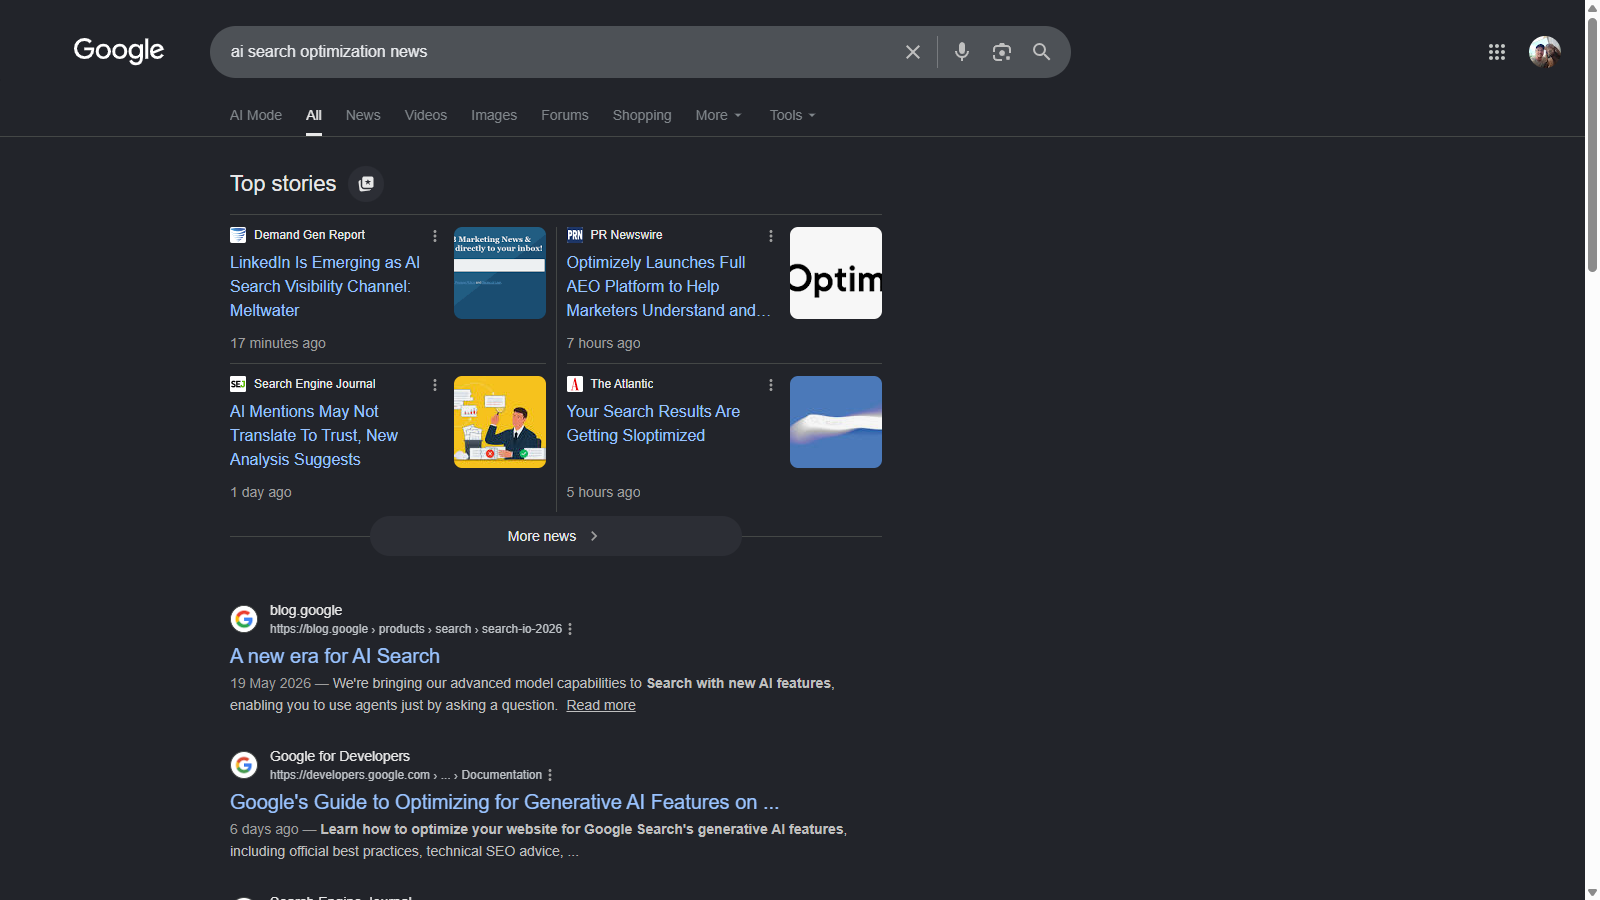
Task: Open A new era for AI Search
Action: coord(335,656)
